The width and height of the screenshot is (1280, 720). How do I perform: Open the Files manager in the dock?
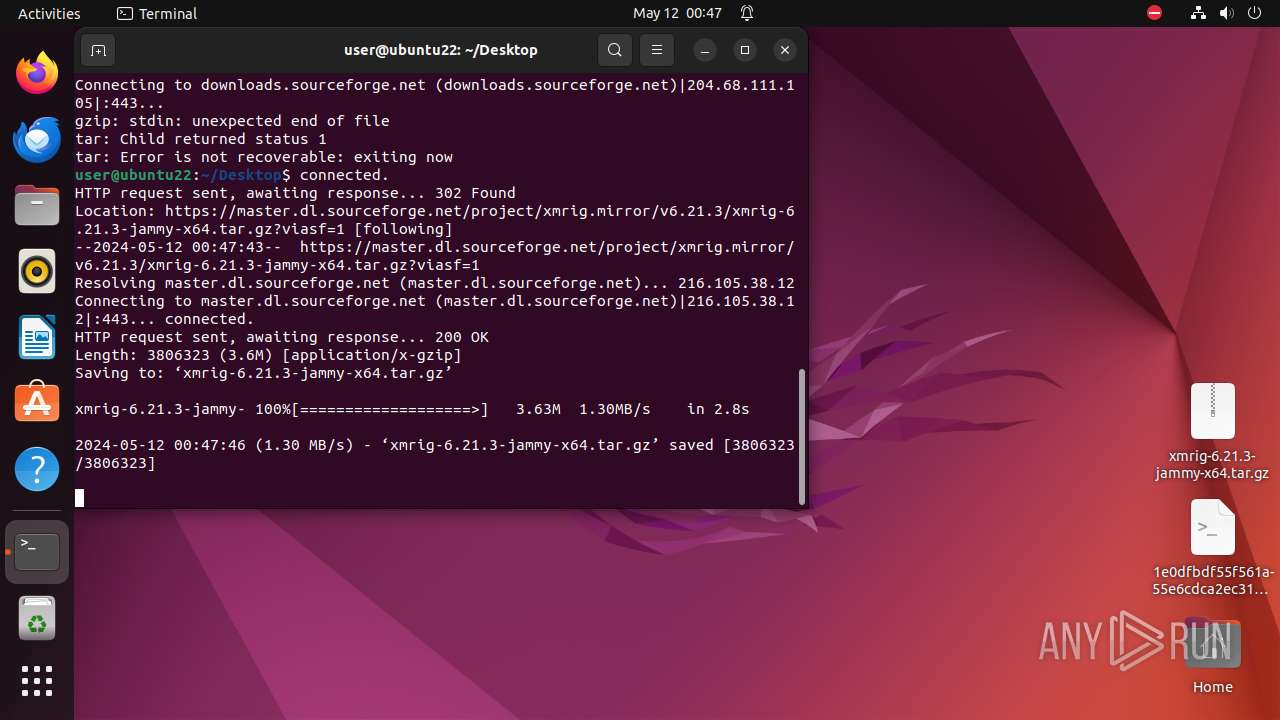(x=37, y=205)
